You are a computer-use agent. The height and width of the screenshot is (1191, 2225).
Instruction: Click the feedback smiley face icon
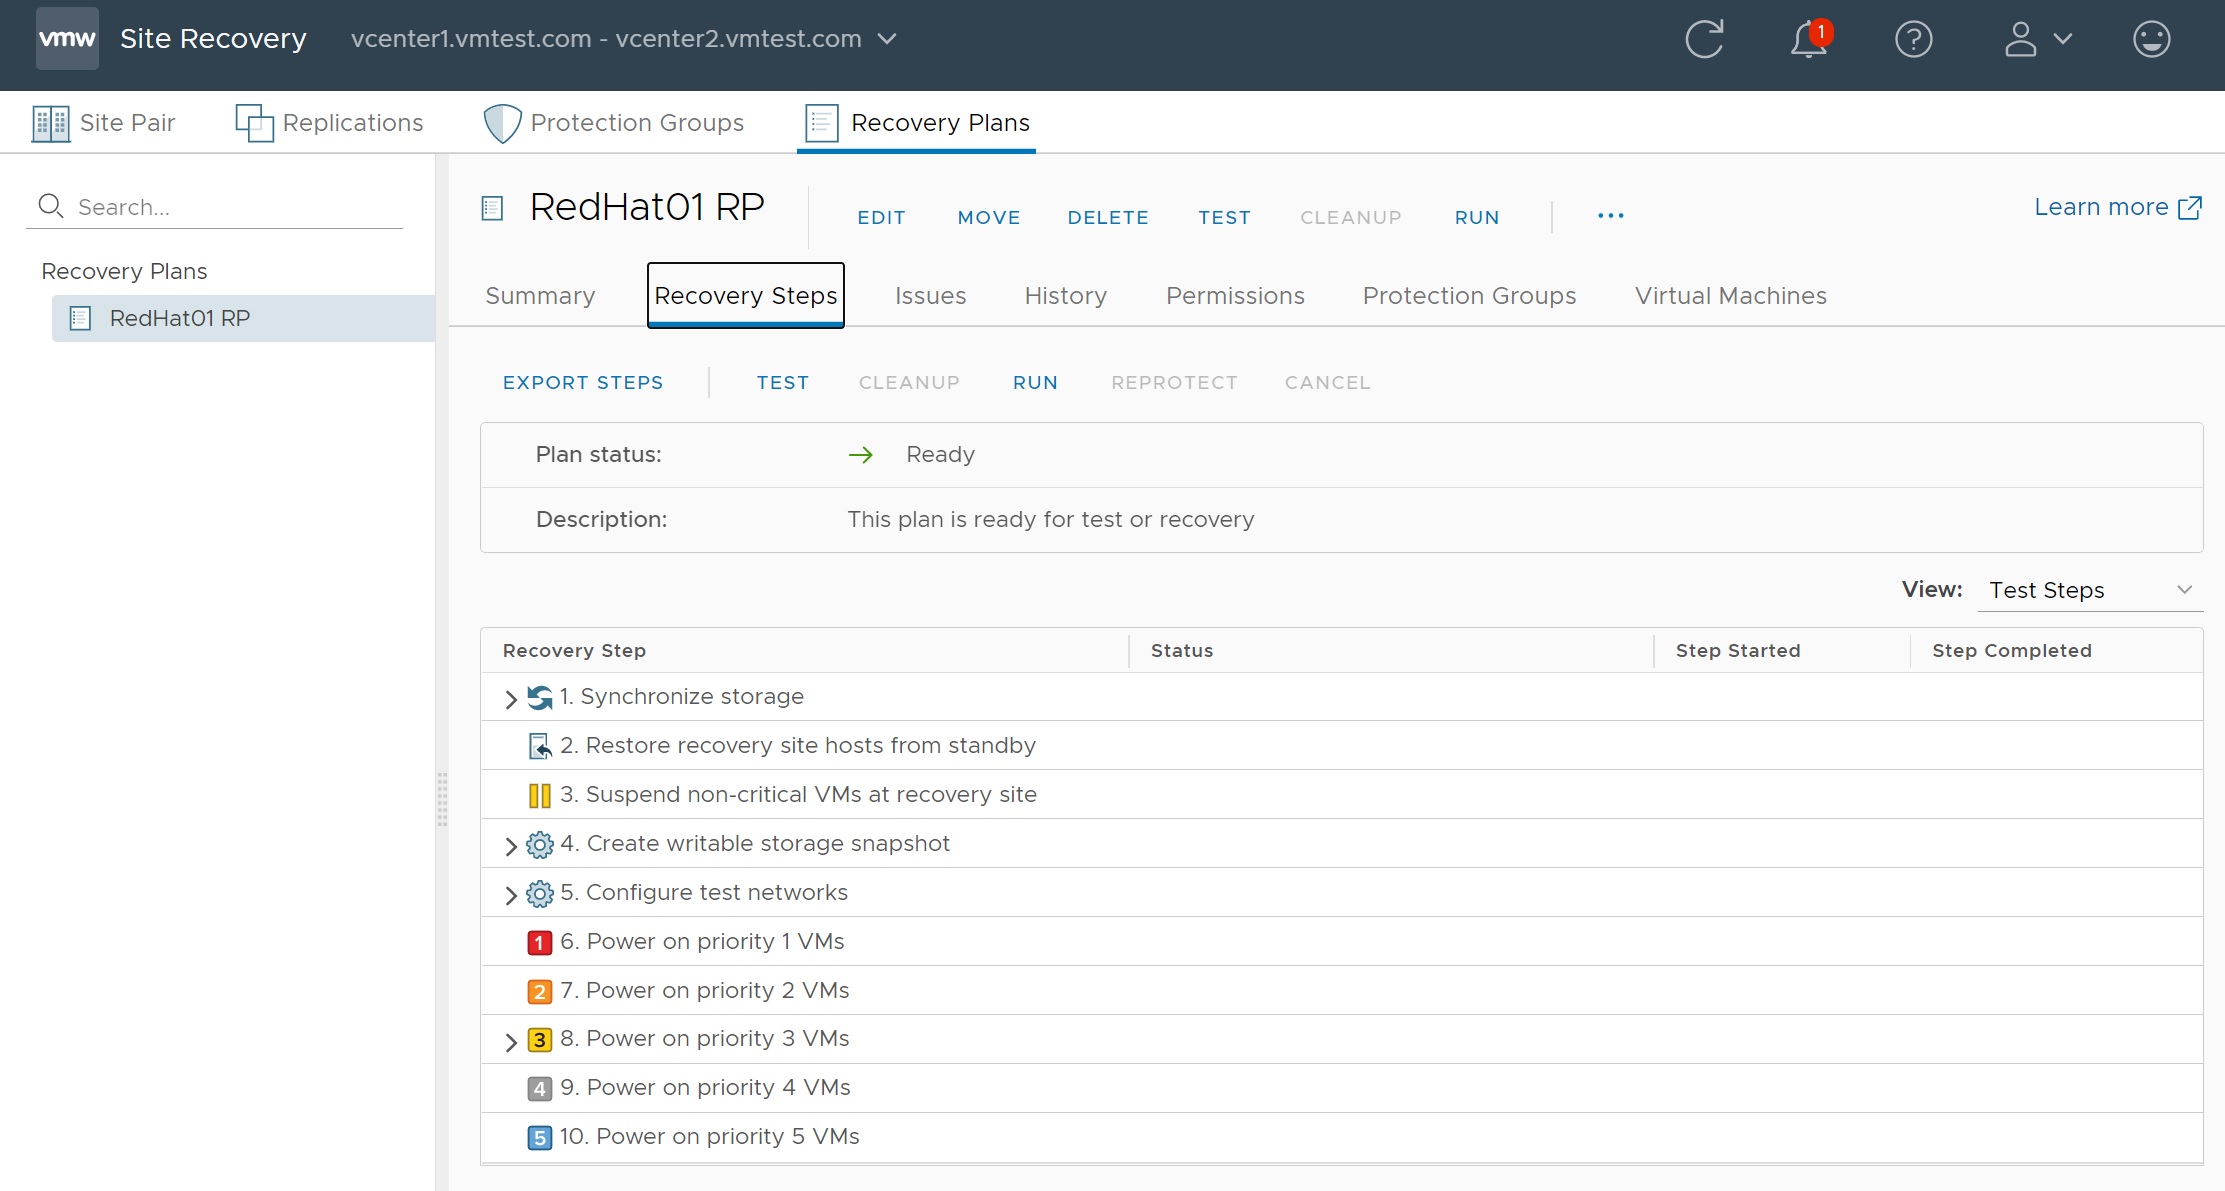2151,40
